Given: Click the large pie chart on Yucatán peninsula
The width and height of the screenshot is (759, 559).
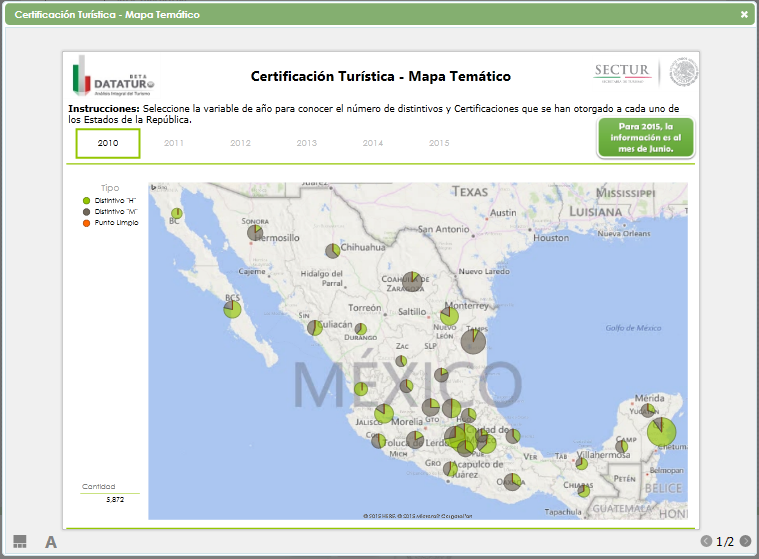Looking at the screenshot, I should click(661, 433).
